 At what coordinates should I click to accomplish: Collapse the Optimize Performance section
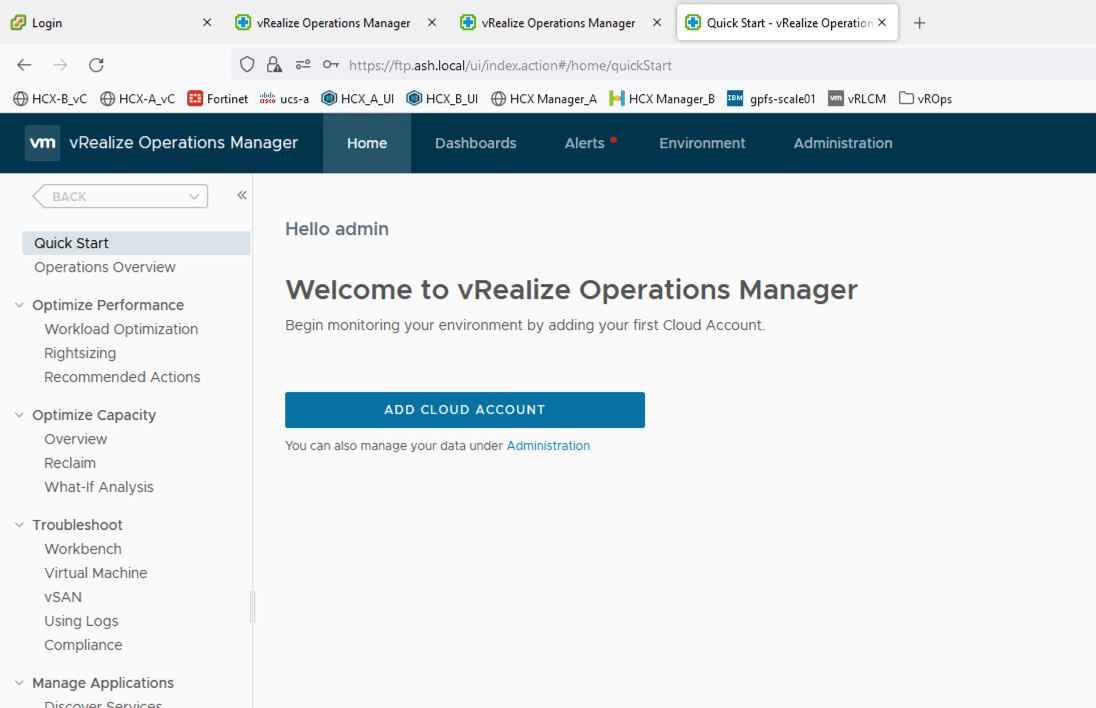tap(21, 305)
